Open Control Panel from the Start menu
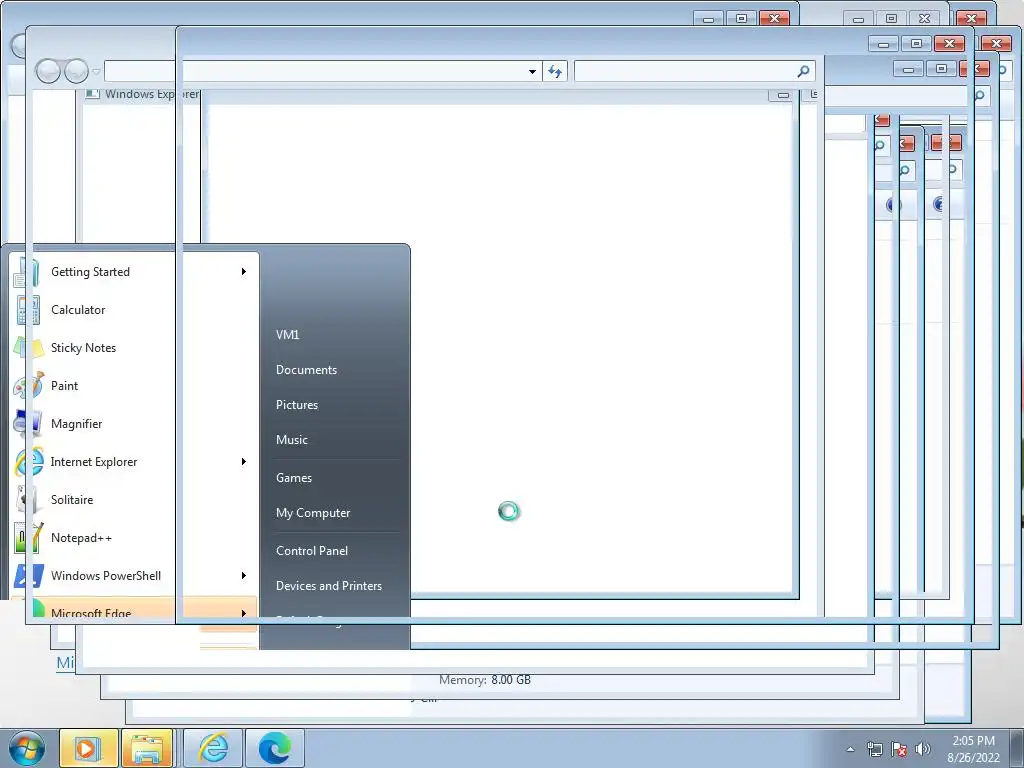This screenshot has height=768, width=1024. click(312, 551)
